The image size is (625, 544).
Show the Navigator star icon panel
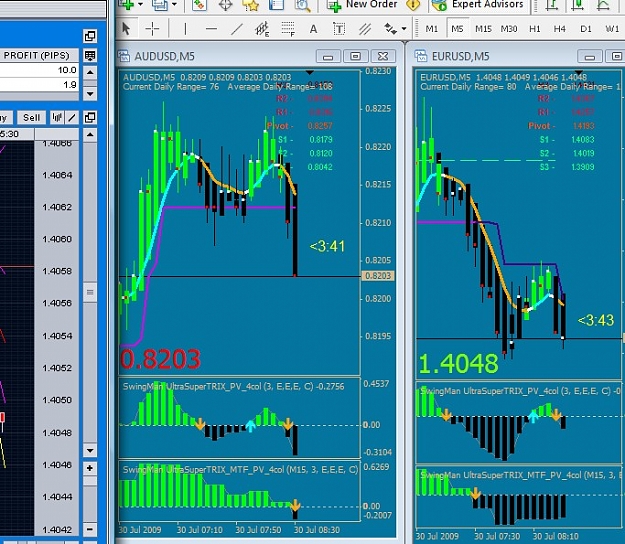[251, 5]
